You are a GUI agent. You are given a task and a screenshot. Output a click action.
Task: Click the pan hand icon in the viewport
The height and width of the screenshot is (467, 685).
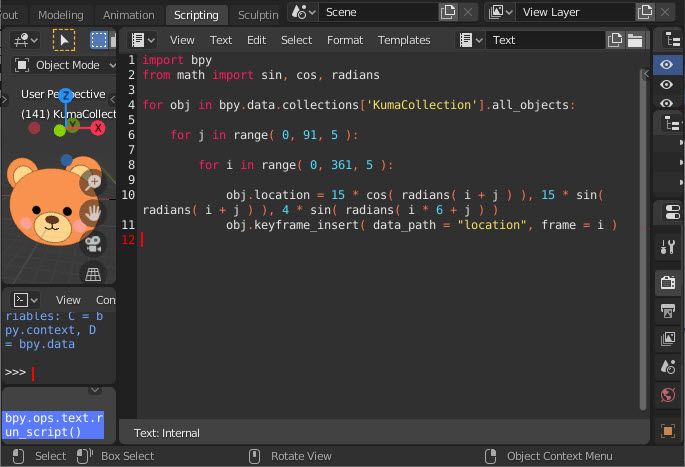[x=93, y=211]
